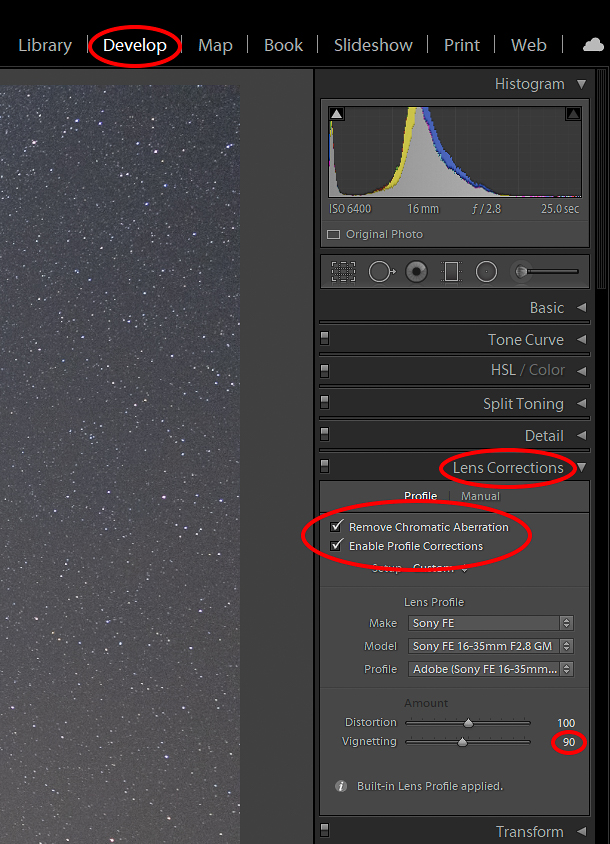
Task: Click the info icon beside Built-in Lens Profile
Action: [x=341, y=786]
